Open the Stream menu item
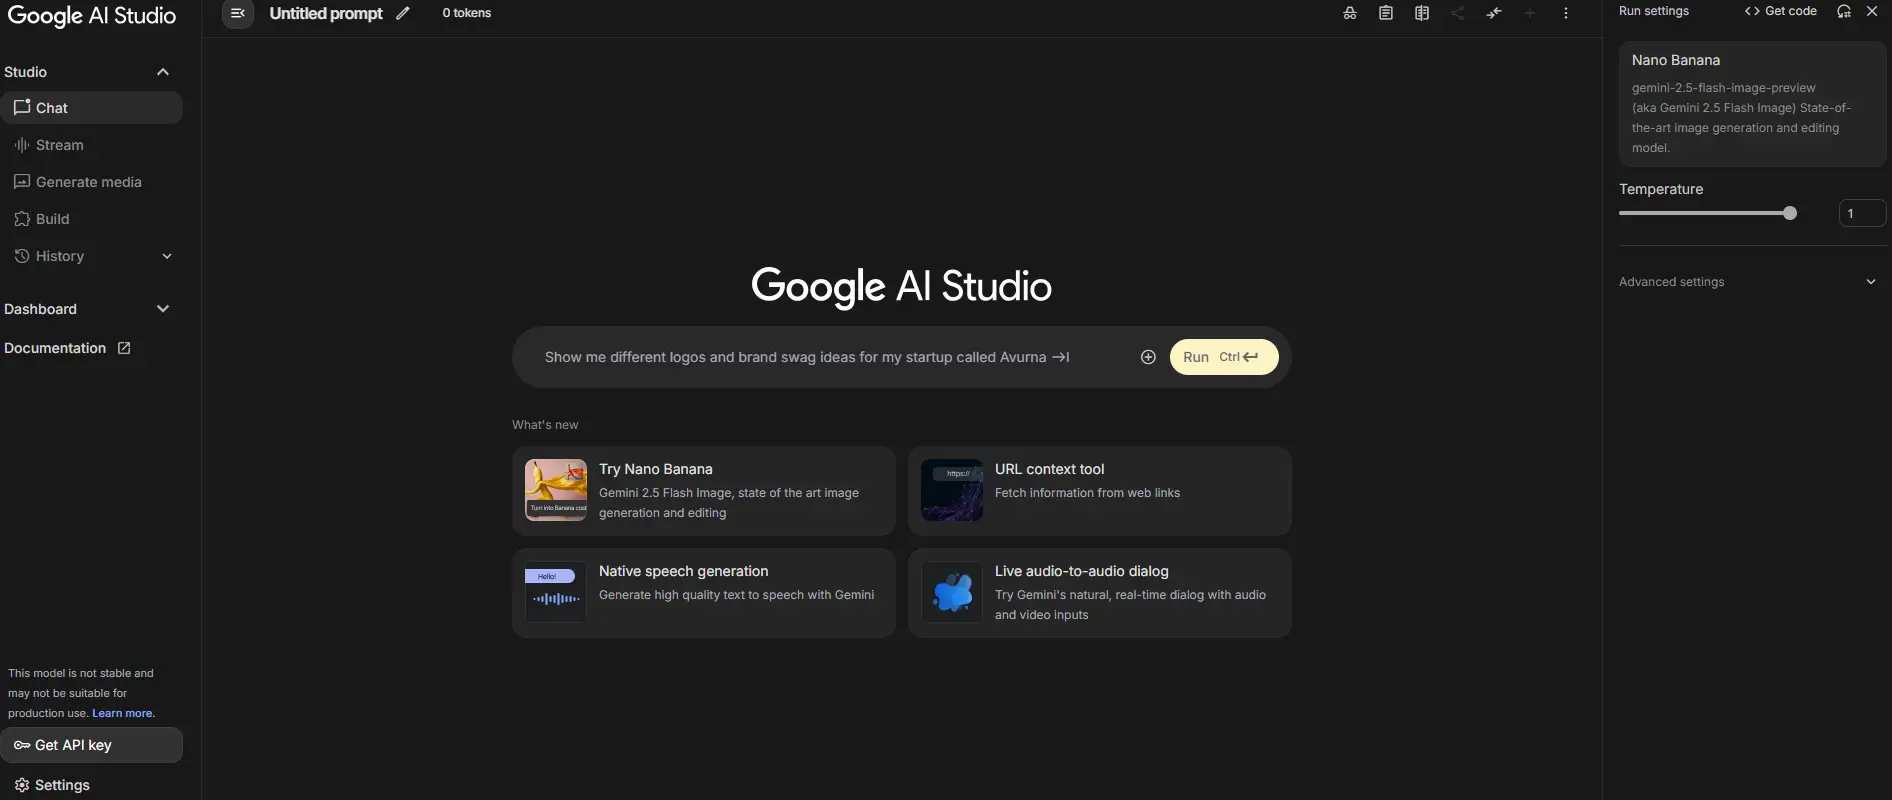Viewport: 1892px width, 800px height. [91, 145]
